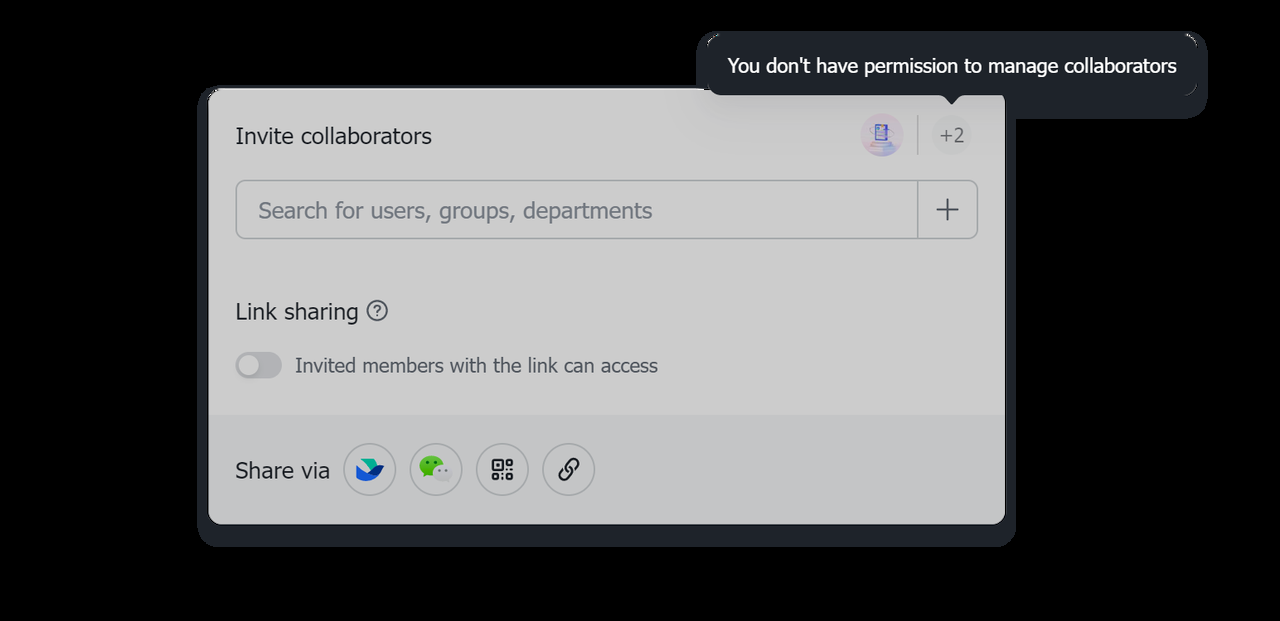Click "Invited members with the link can access"
This screenshot has height=621, width=1280.
tap(476, 366)
